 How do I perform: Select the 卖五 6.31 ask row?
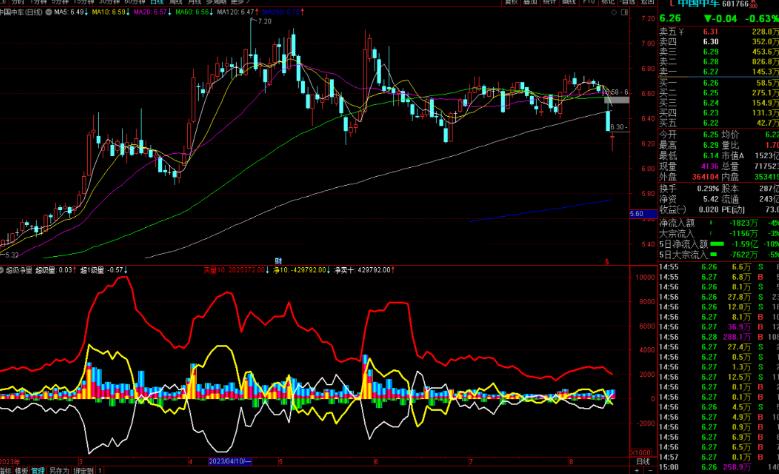pyautogui.click(x=719, y=32)
